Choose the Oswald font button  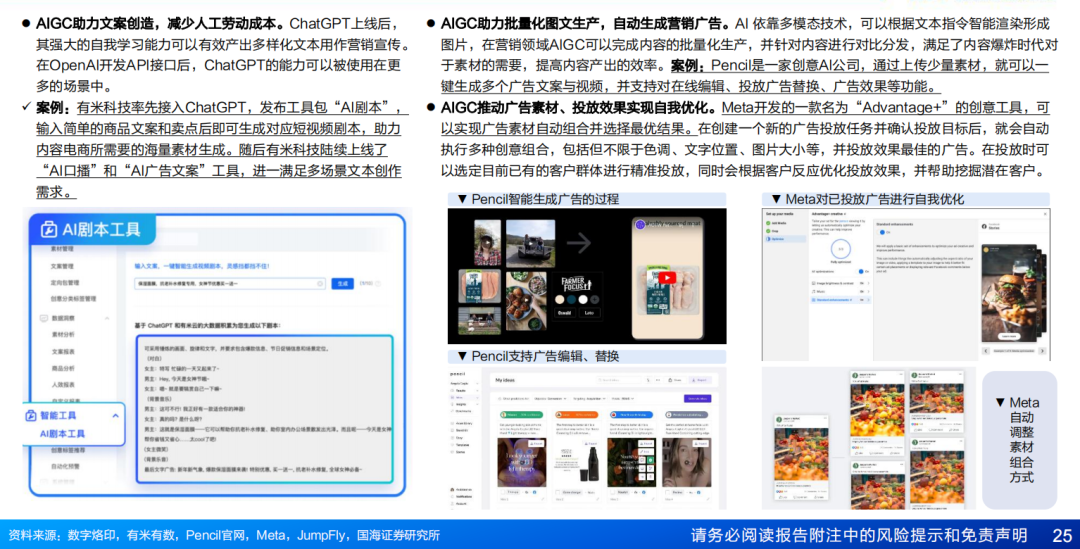[564, 313]
